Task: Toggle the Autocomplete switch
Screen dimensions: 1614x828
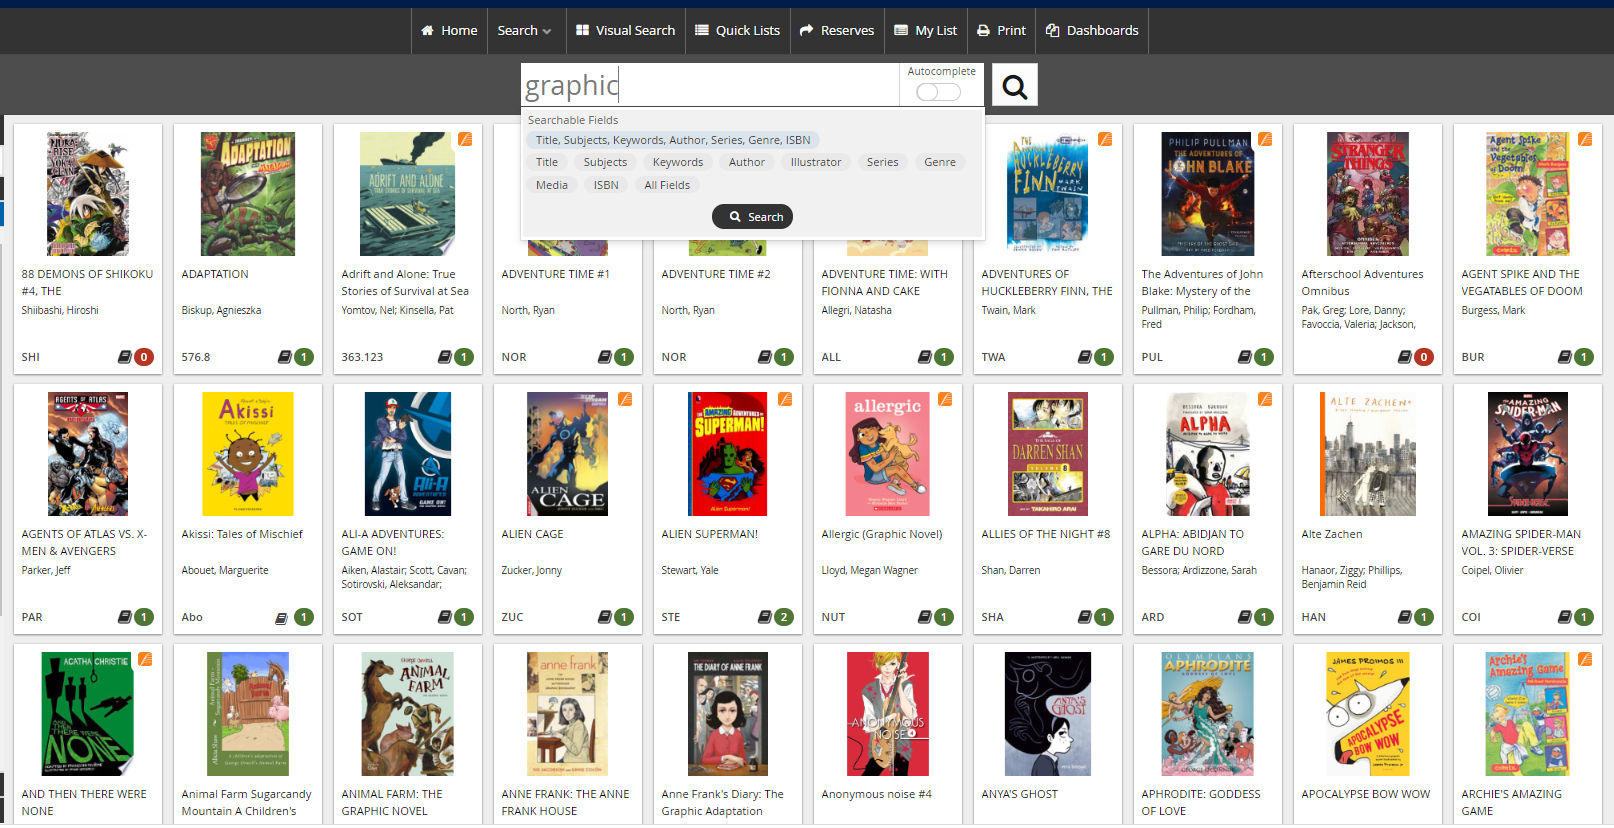Action: [x=938, y=92]
